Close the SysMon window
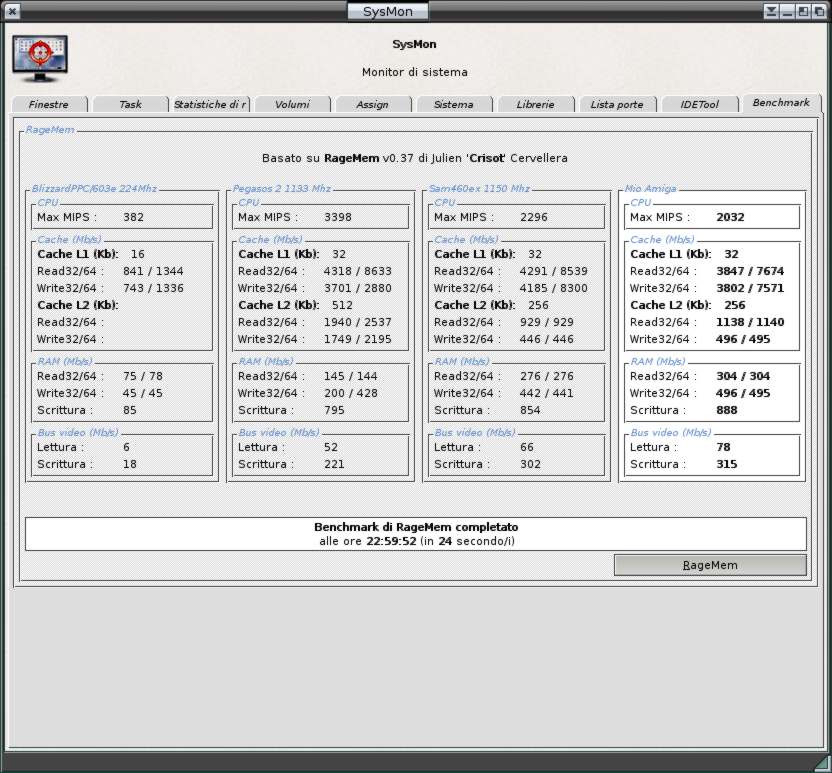832x773 pixels. (12, 11)
